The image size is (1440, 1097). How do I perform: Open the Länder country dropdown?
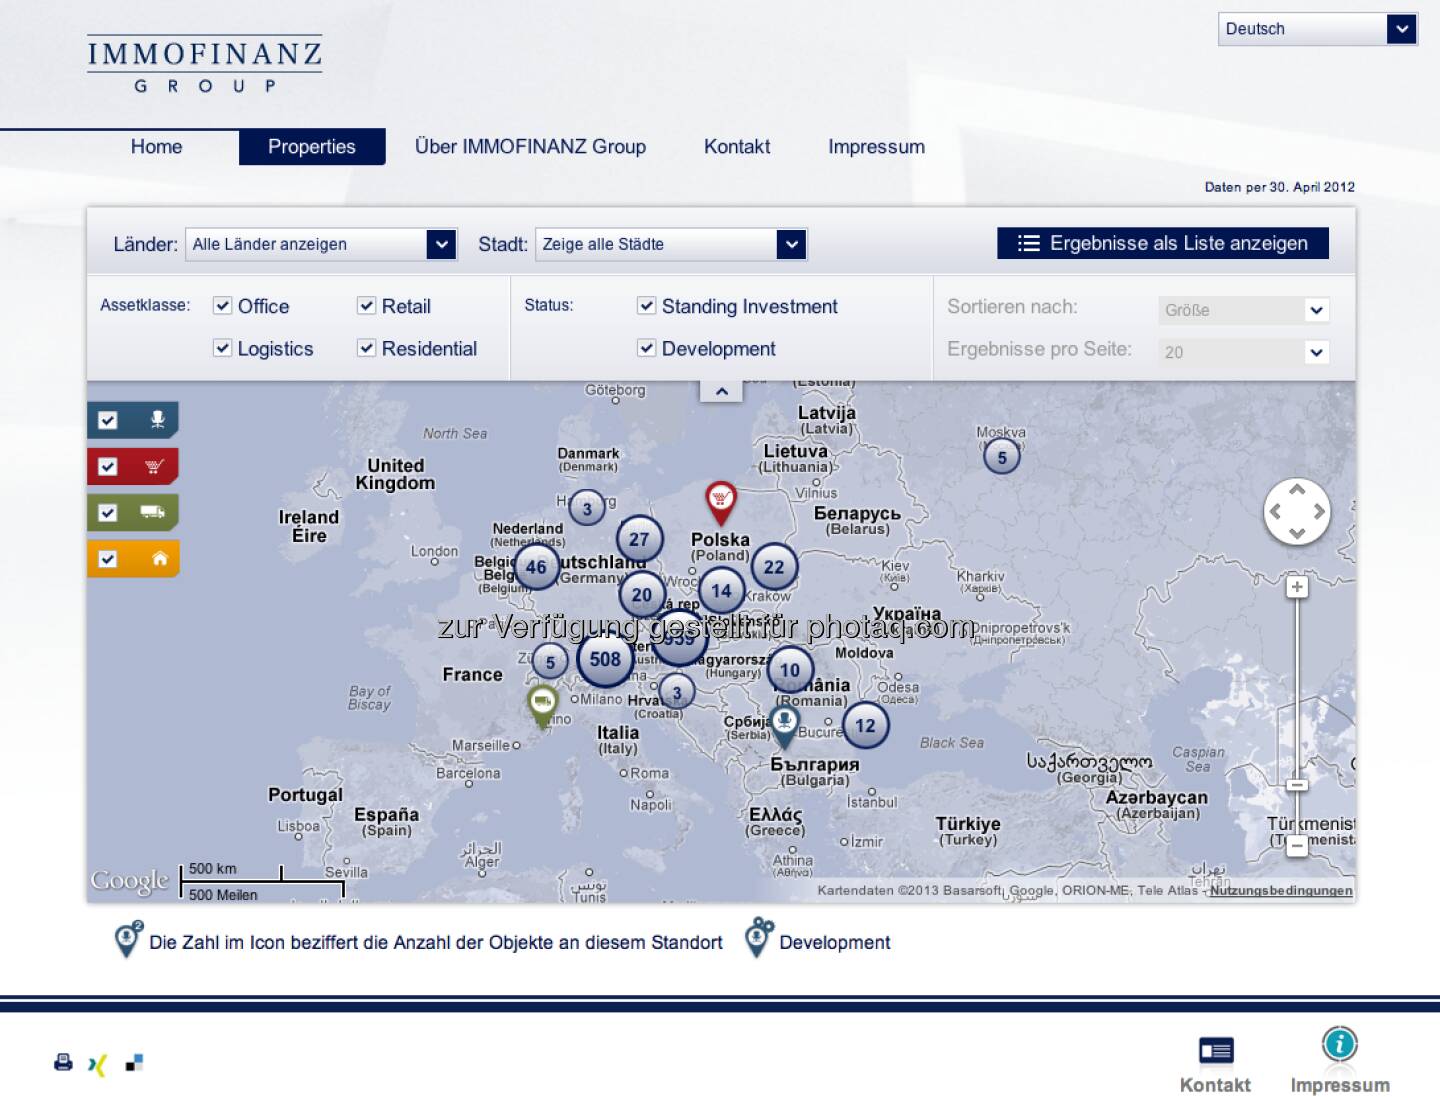[321, 244]
